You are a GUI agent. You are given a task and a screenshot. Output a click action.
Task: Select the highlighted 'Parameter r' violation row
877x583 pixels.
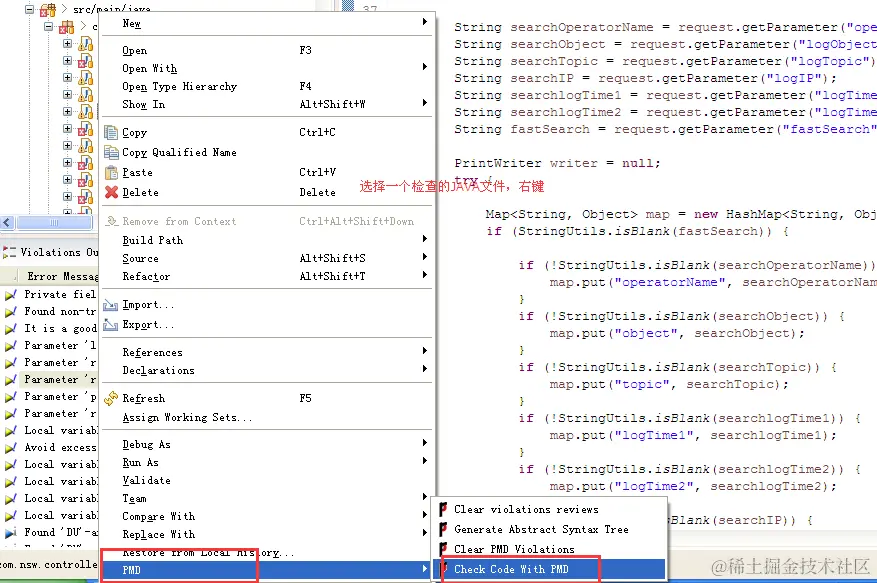click(x=50, y=379)
